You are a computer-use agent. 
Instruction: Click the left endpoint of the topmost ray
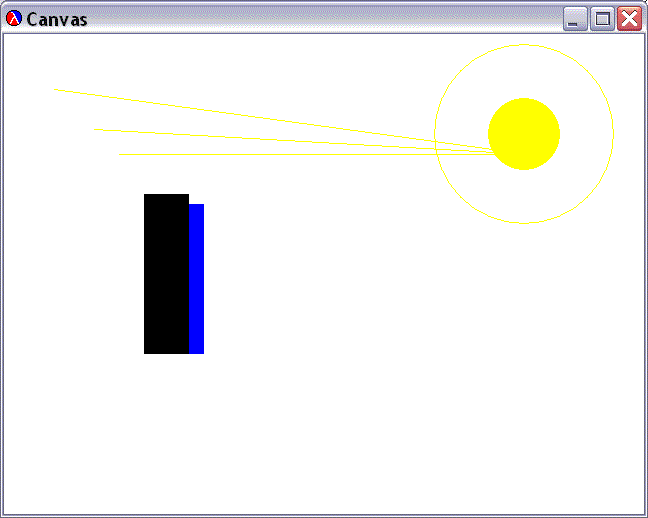(x=56, y=90)
